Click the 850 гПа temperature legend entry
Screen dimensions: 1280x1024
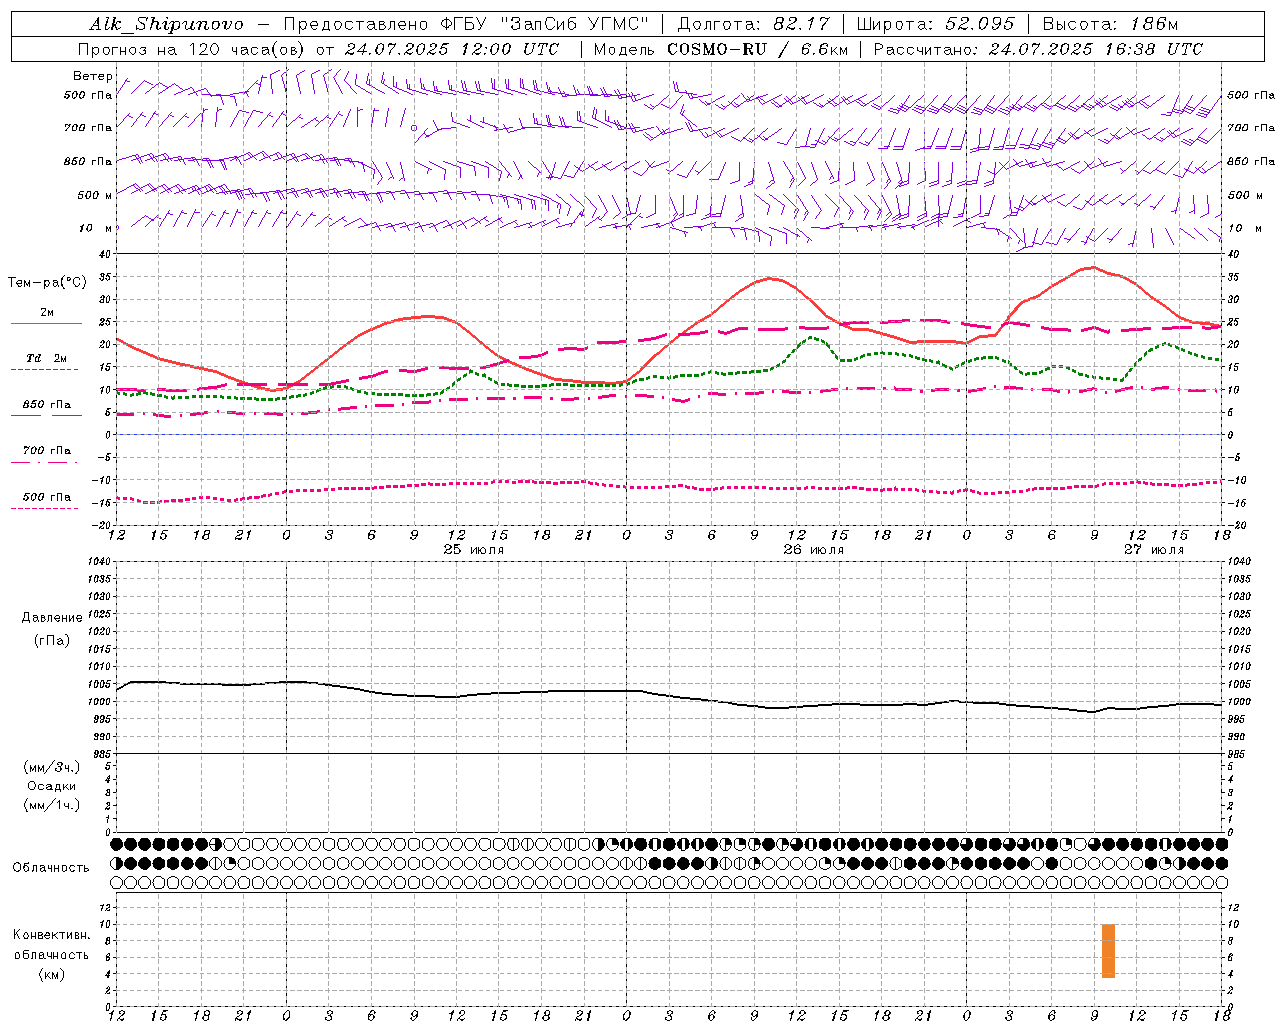(47, 405)
